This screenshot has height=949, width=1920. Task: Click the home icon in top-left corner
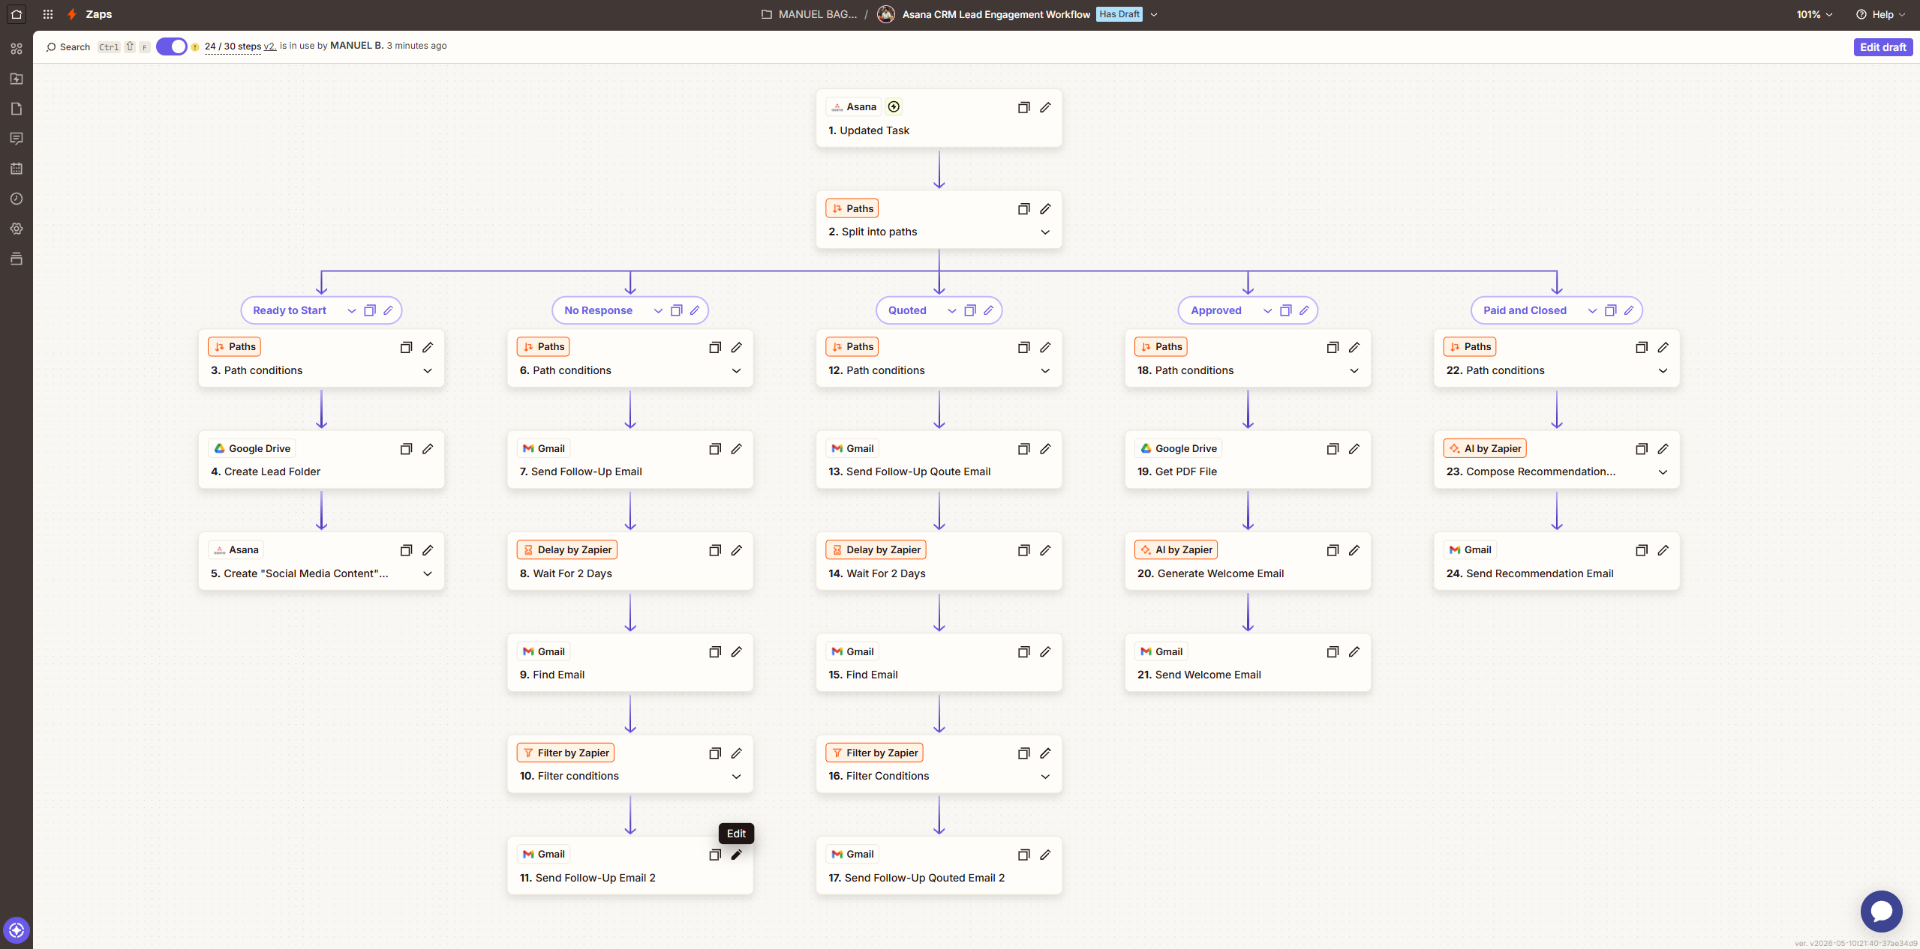pyautogui.click(x=16, y=15)
